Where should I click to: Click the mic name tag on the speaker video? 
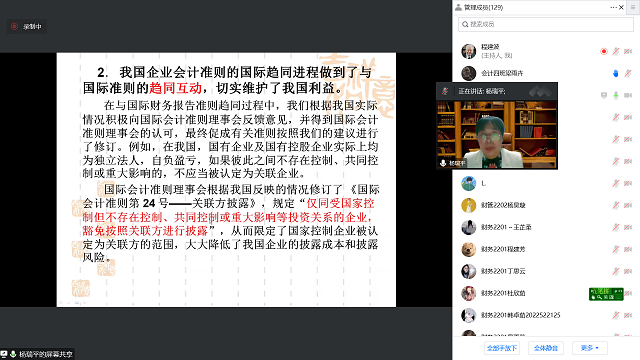453,163
